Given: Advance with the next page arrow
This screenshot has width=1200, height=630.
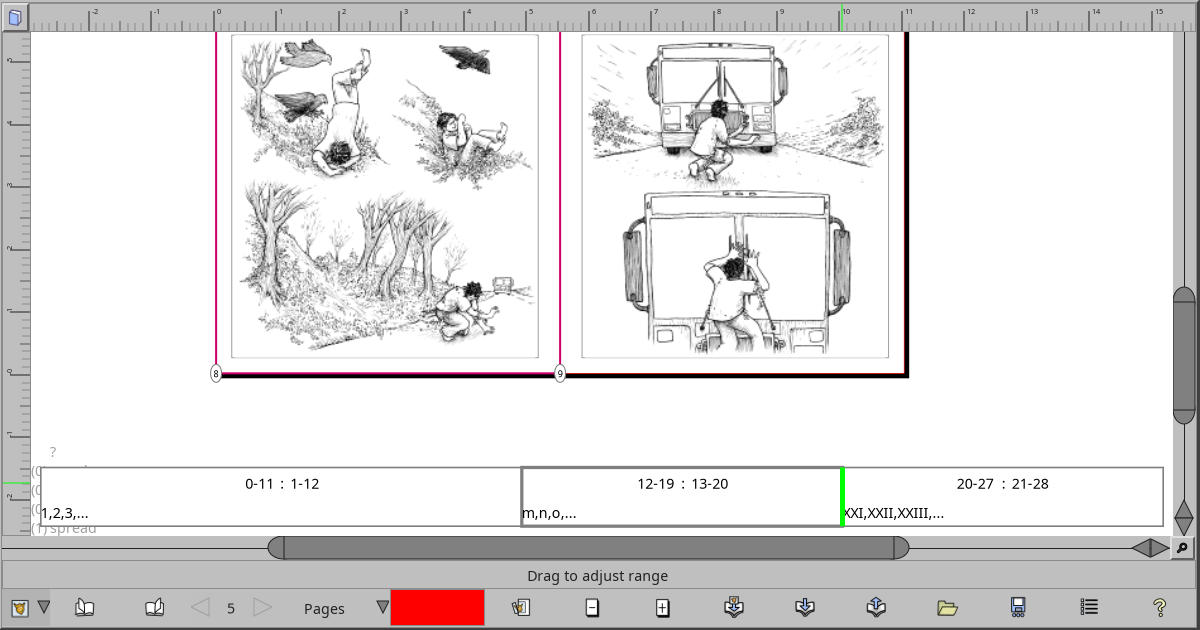Looking at the screenshot, I should (263, 607).
